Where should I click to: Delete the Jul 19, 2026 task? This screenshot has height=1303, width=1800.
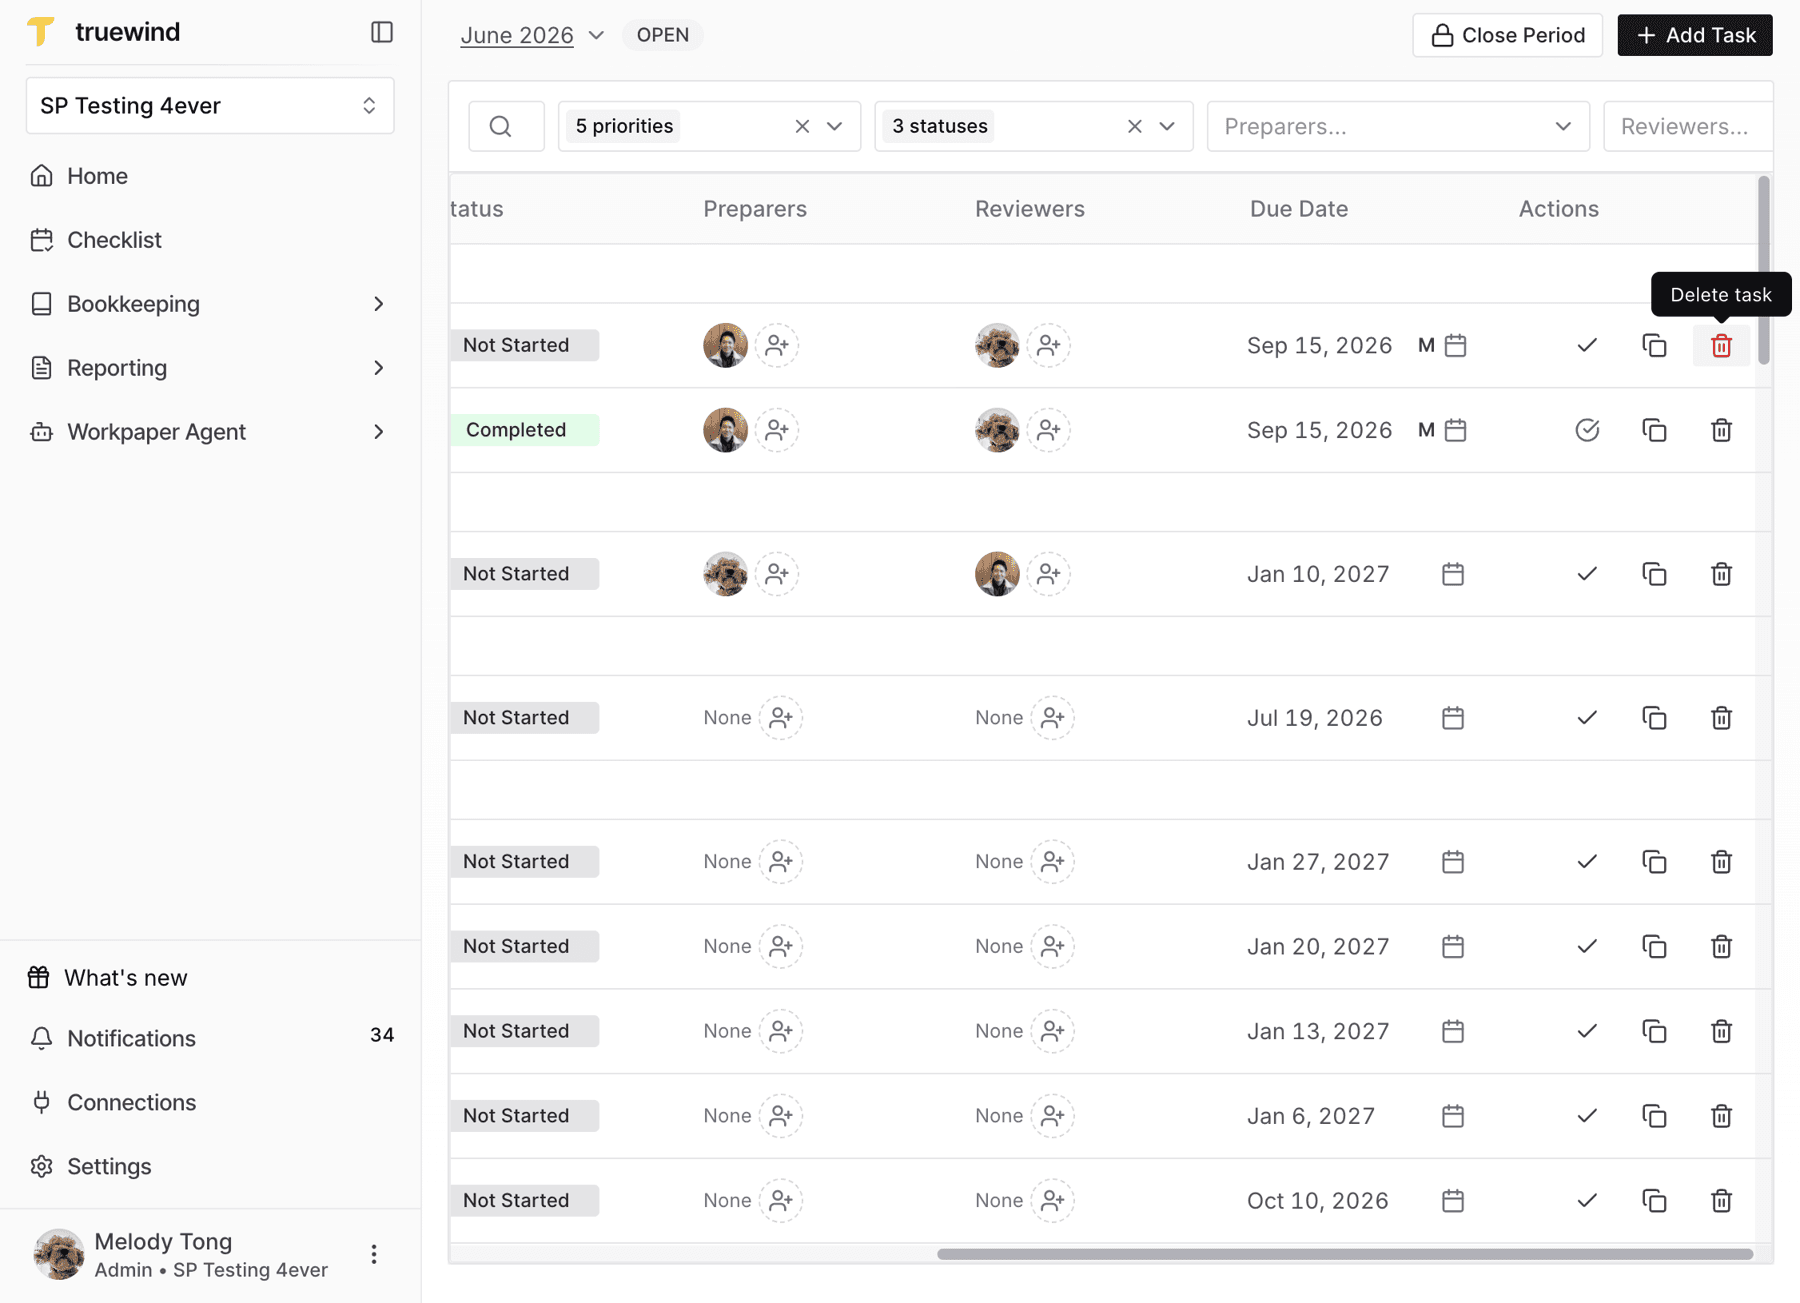1721,718
